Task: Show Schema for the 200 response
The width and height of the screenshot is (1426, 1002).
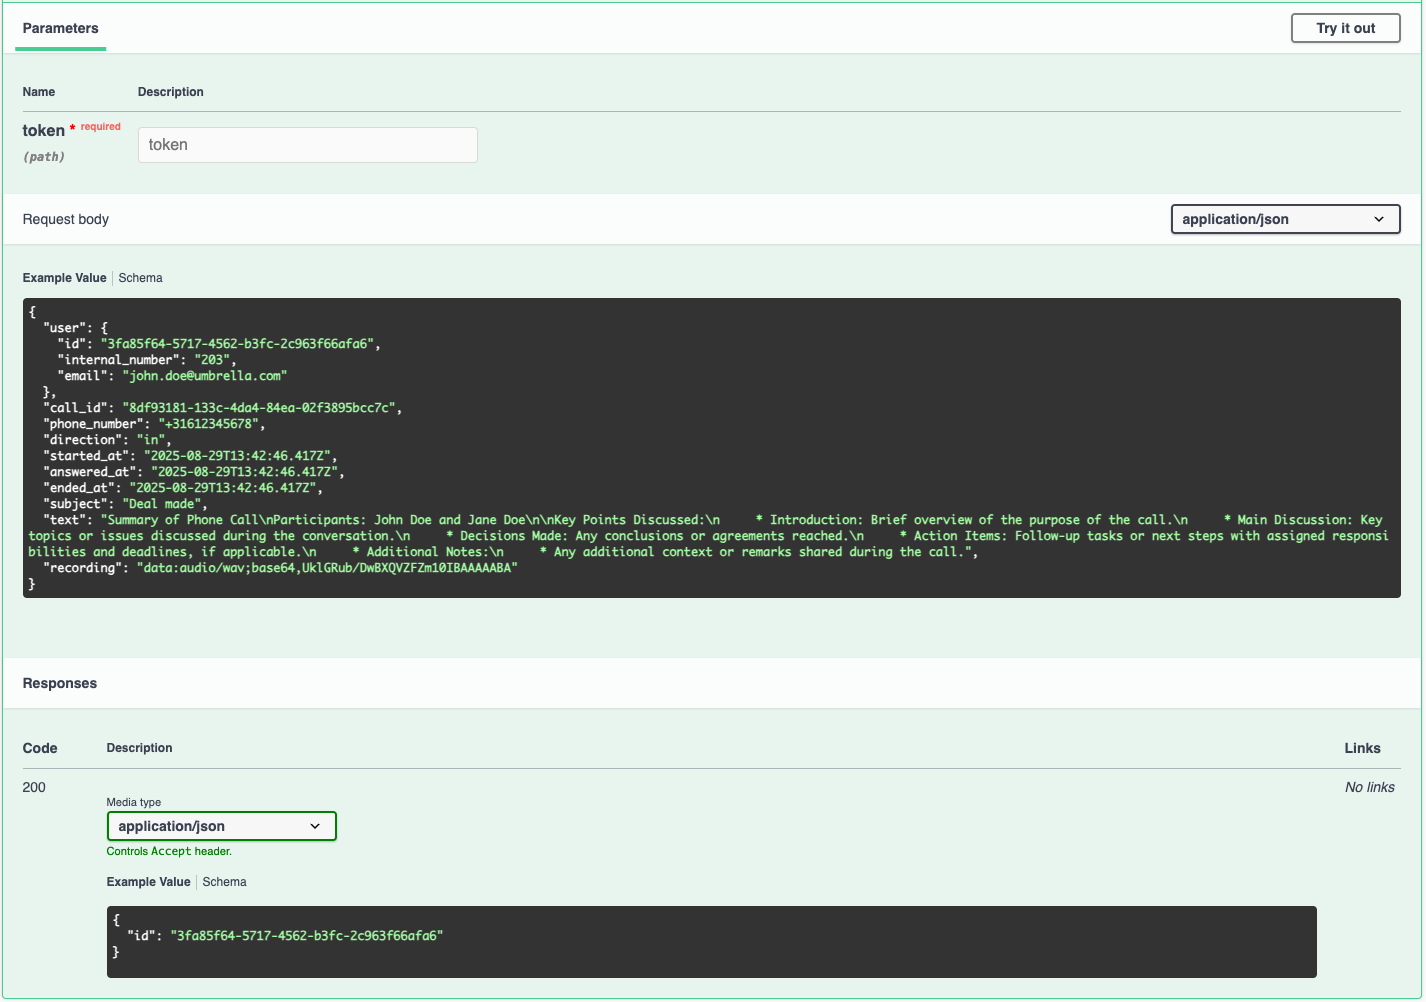Action: (x=224, y=882)
